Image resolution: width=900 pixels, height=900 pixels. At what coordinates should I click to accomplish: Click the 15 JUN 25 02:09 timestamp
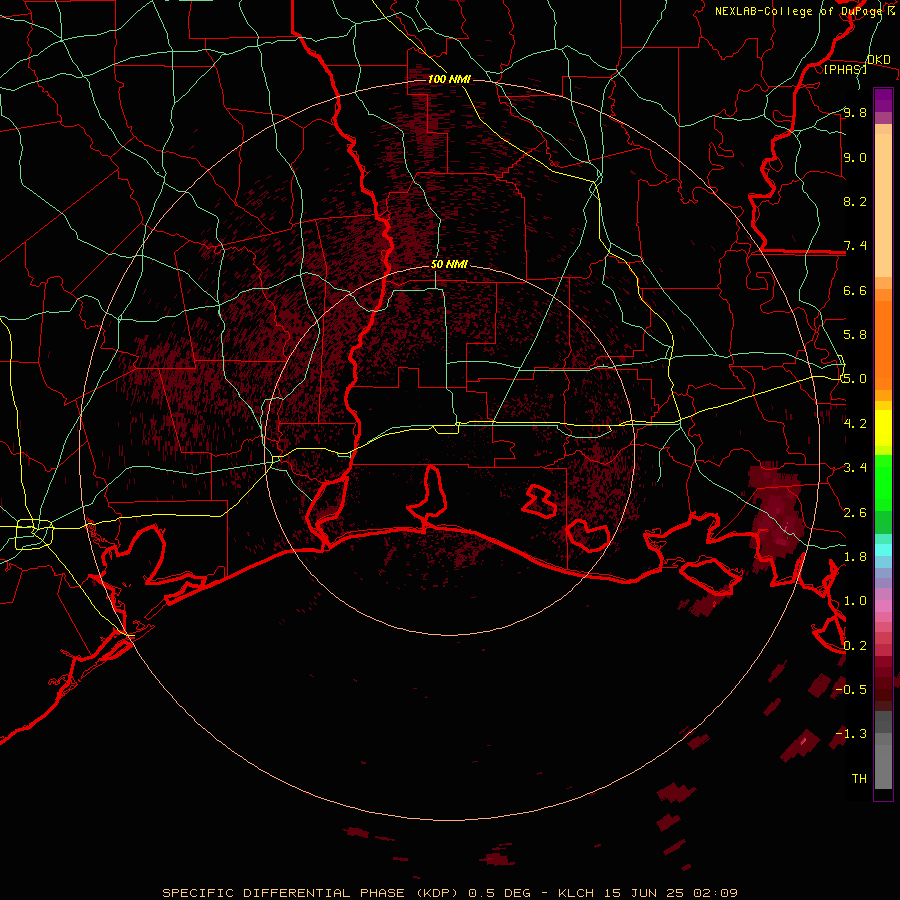(x=670, y=893)
